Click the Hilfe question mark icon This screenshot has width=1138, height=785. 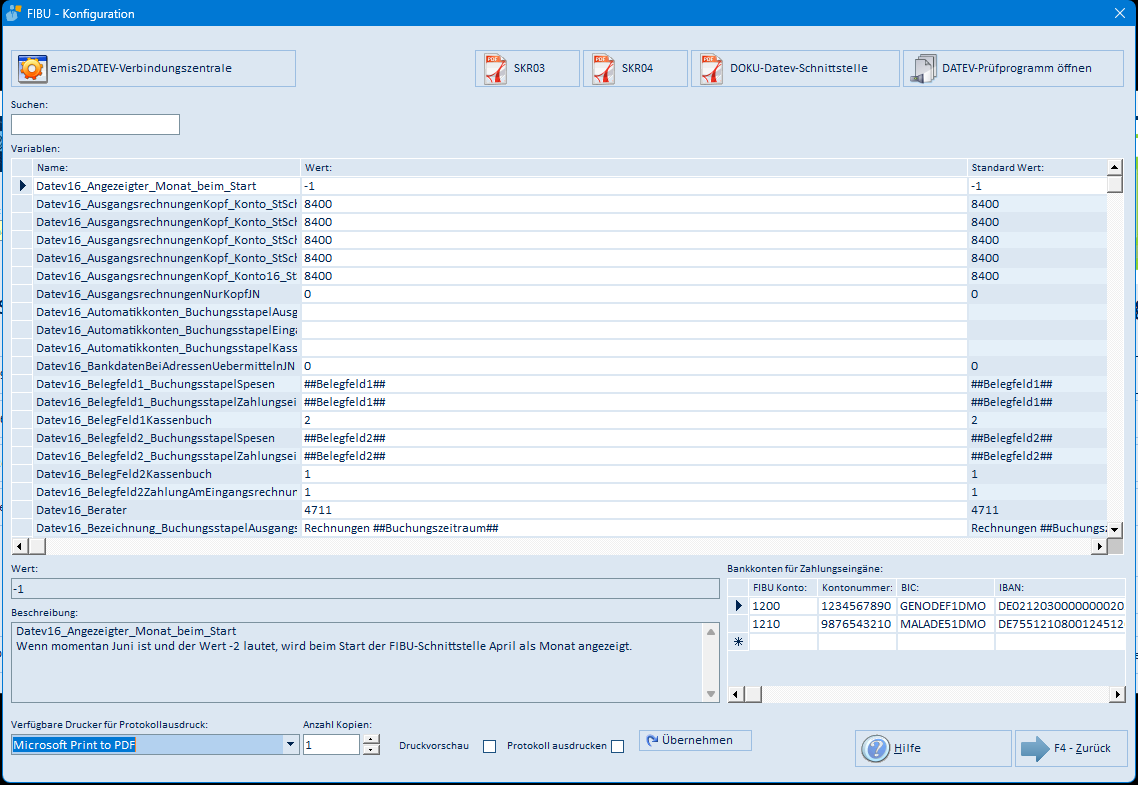[x=875, y=748]
